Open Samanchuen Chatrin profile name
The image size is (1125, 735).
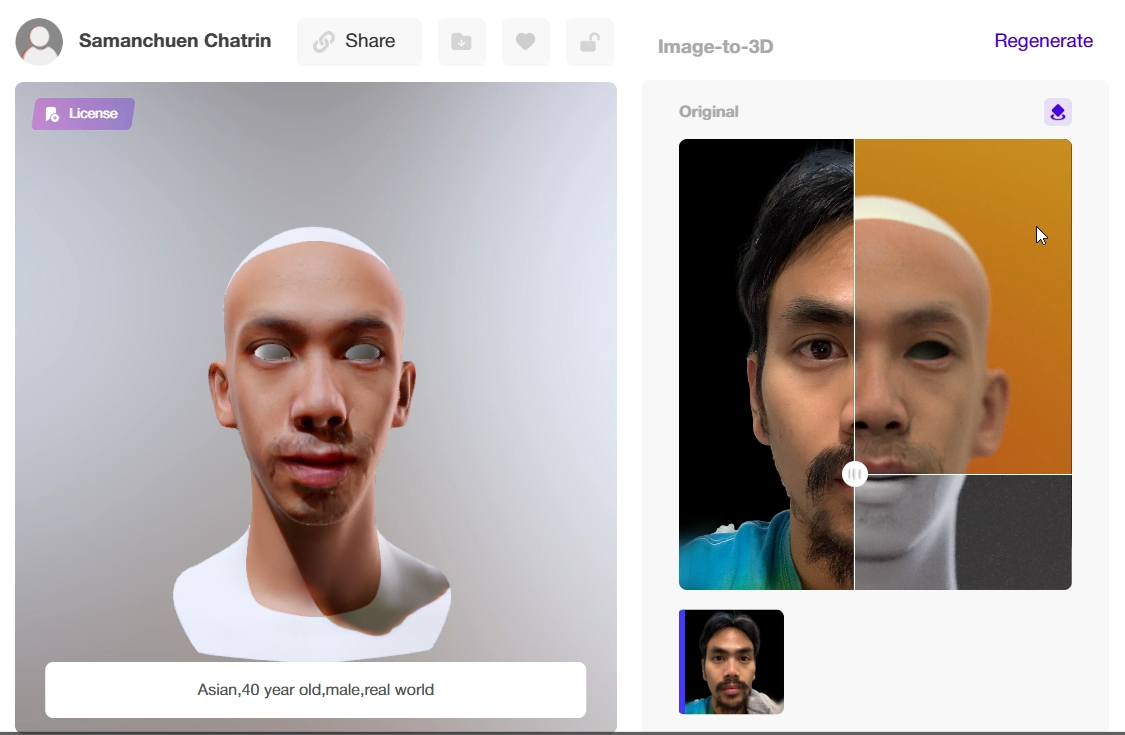175,41
